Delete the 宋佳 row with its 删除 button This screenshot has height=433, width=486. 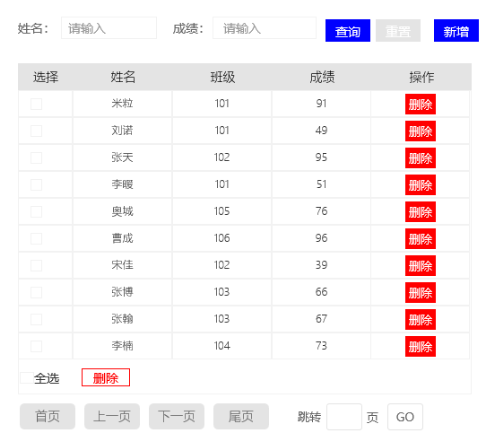coord(420,266)
